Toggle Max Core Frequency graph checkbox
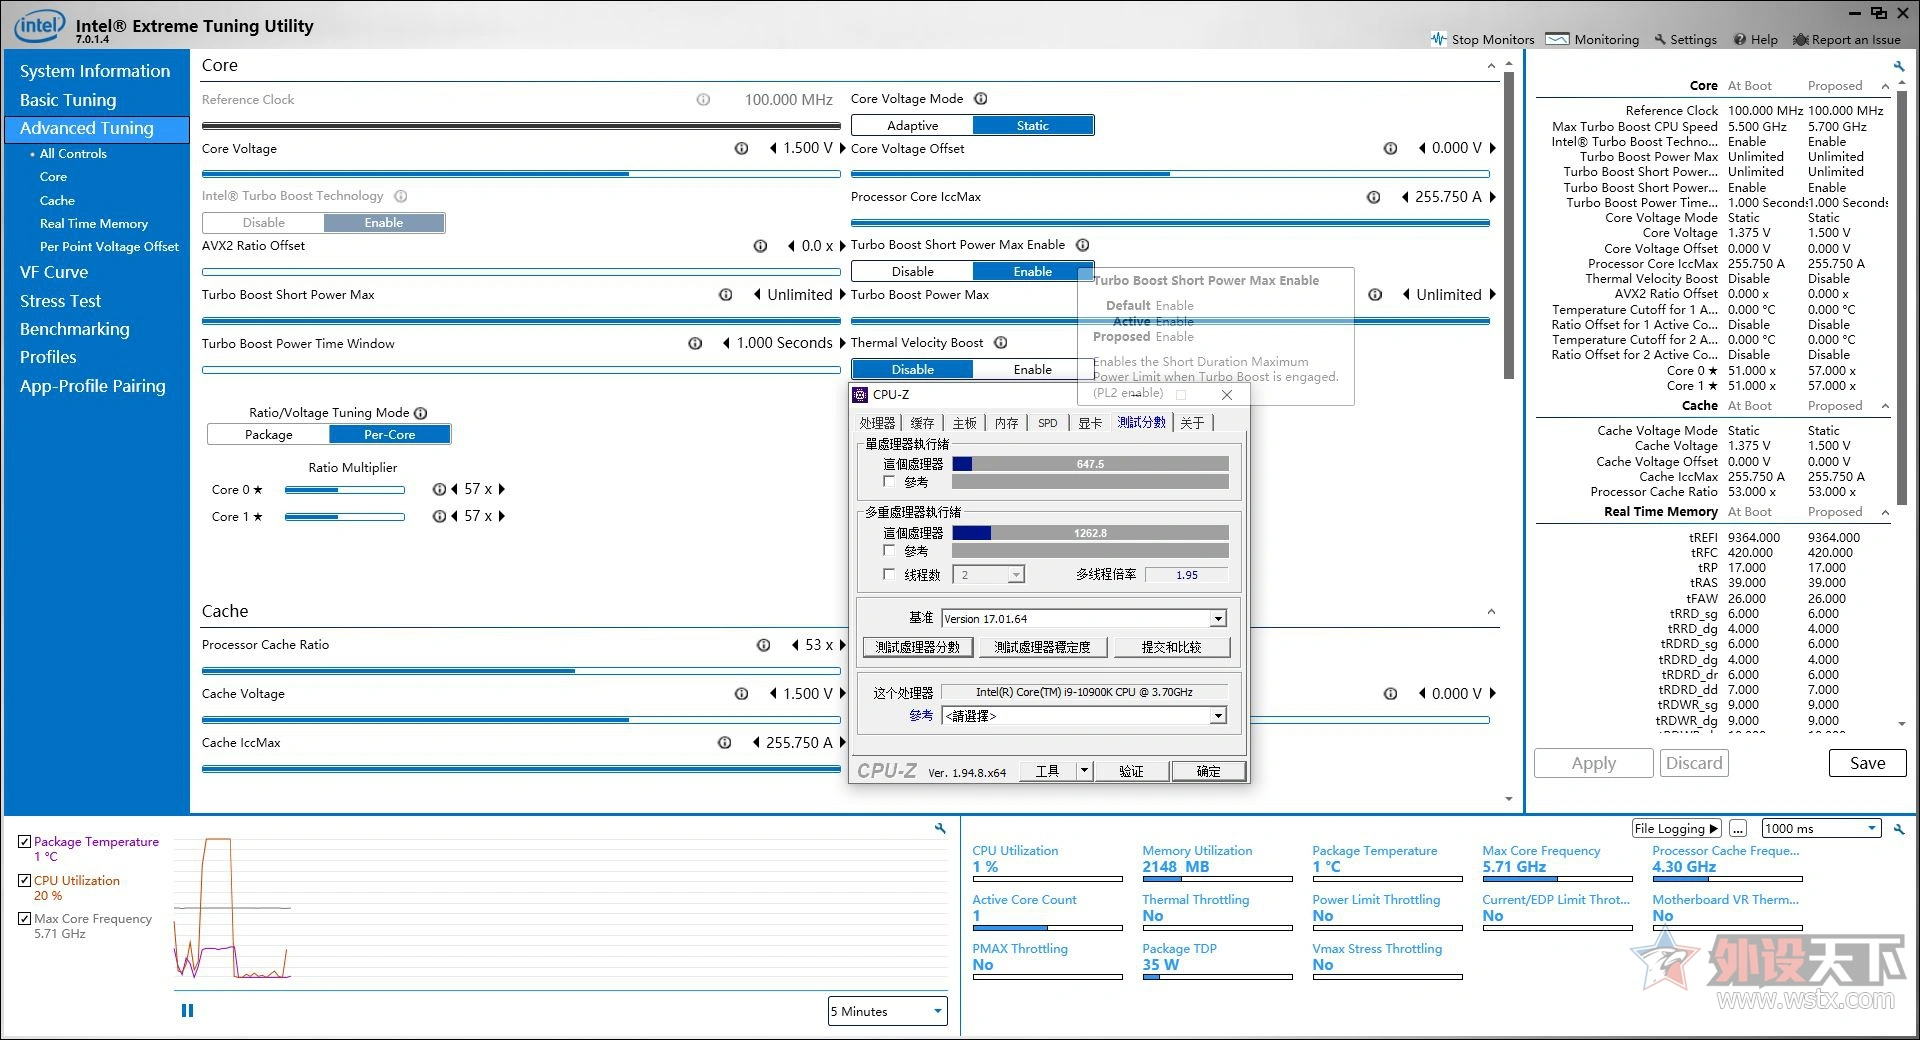This screenshot has height=1040, width=1920. coord(24,919)
